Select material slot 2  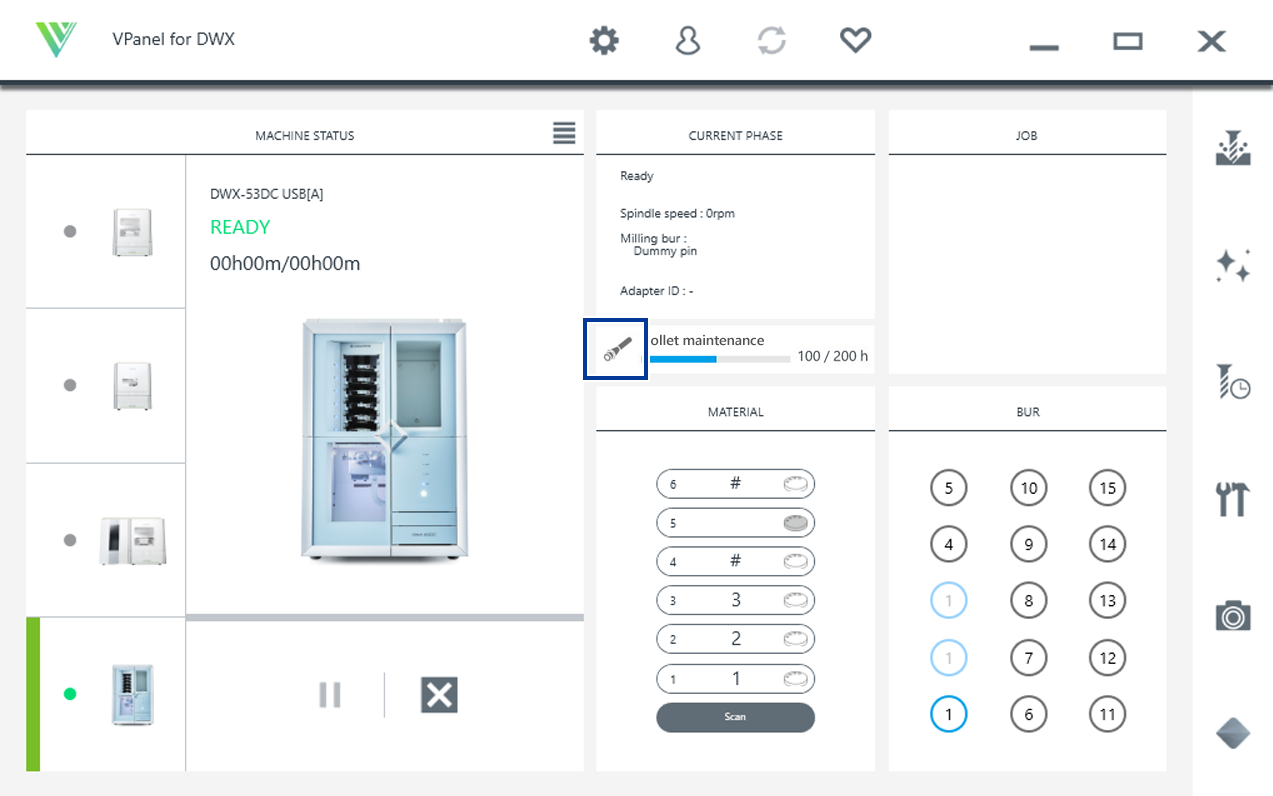tap(735, 639)
